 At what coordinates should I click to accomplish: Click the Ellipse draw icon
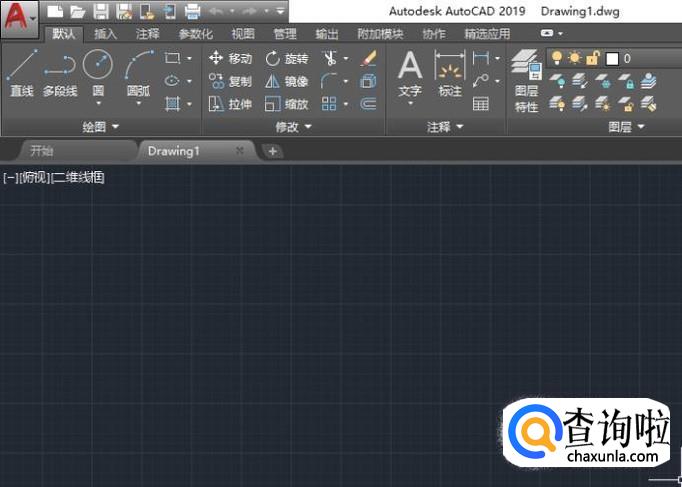pos(172,81)
